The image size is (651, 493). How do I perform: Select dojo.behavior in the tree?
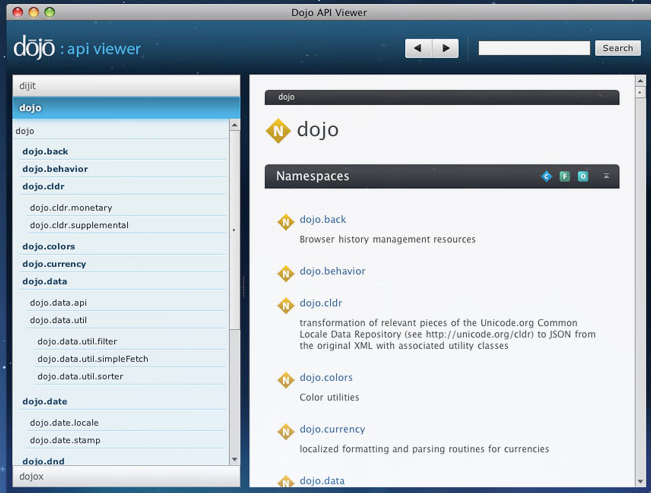(123, 169)
